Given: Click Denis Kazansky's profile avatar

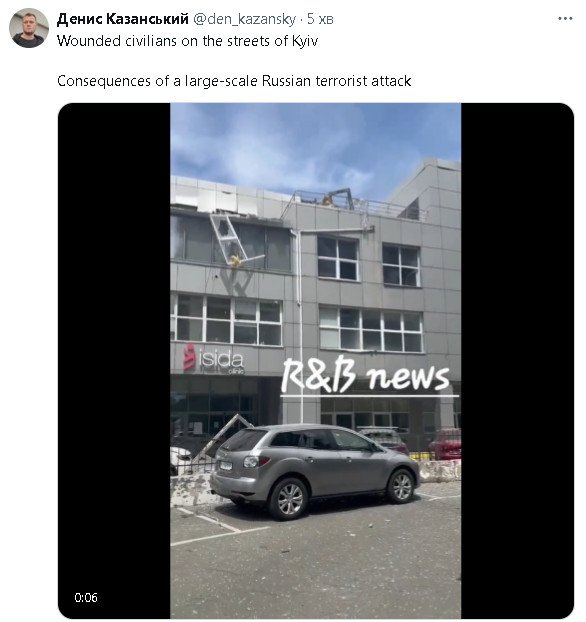Looking at the screenshot, I should (x=29, y=28).
